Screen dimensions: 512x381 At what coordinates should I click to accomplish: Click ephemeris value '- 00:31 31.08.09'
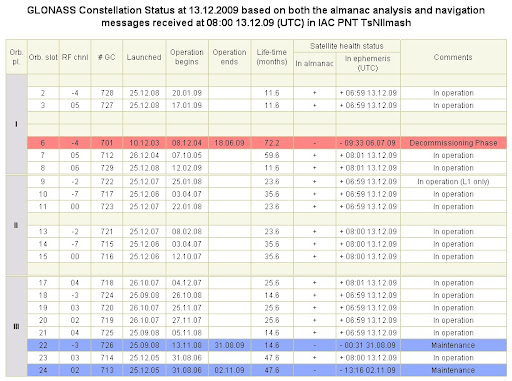368,345
